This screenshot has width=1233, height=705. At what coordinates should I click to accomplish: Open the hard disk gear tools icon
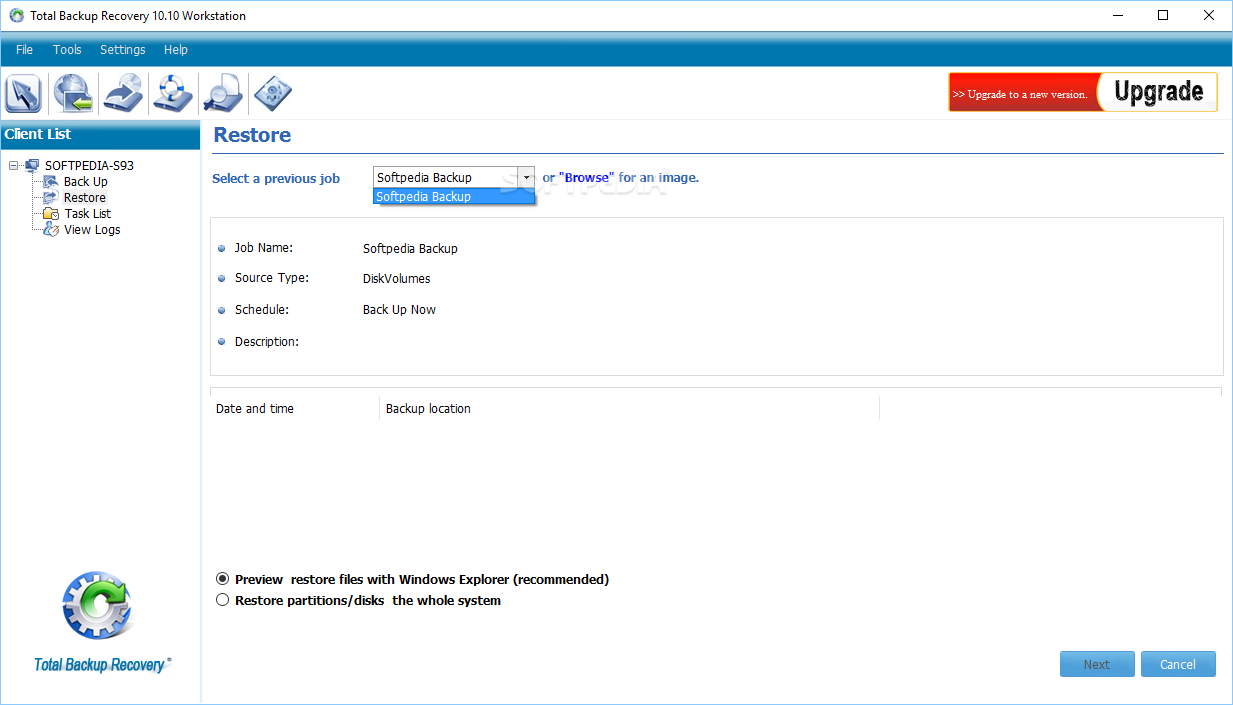point(272,94)
